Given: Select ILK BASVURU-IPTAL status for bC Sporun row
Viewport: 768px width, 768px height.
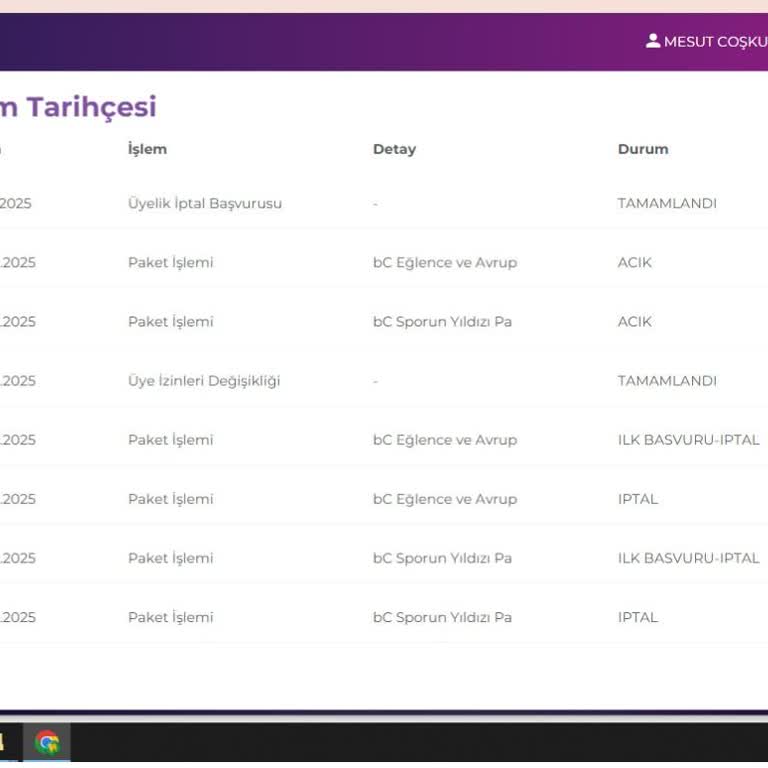Looking at the screenshot, I should [688, 558].
